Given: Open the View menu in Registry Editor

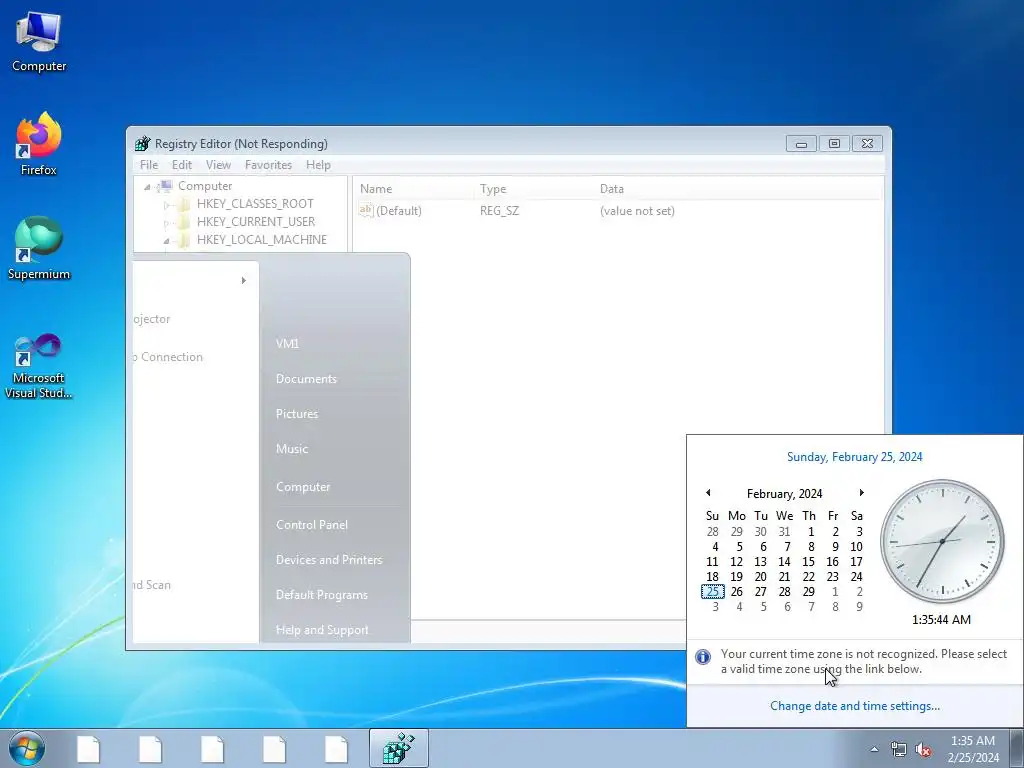Looking at the screenshot, I should tap(218, 165).
